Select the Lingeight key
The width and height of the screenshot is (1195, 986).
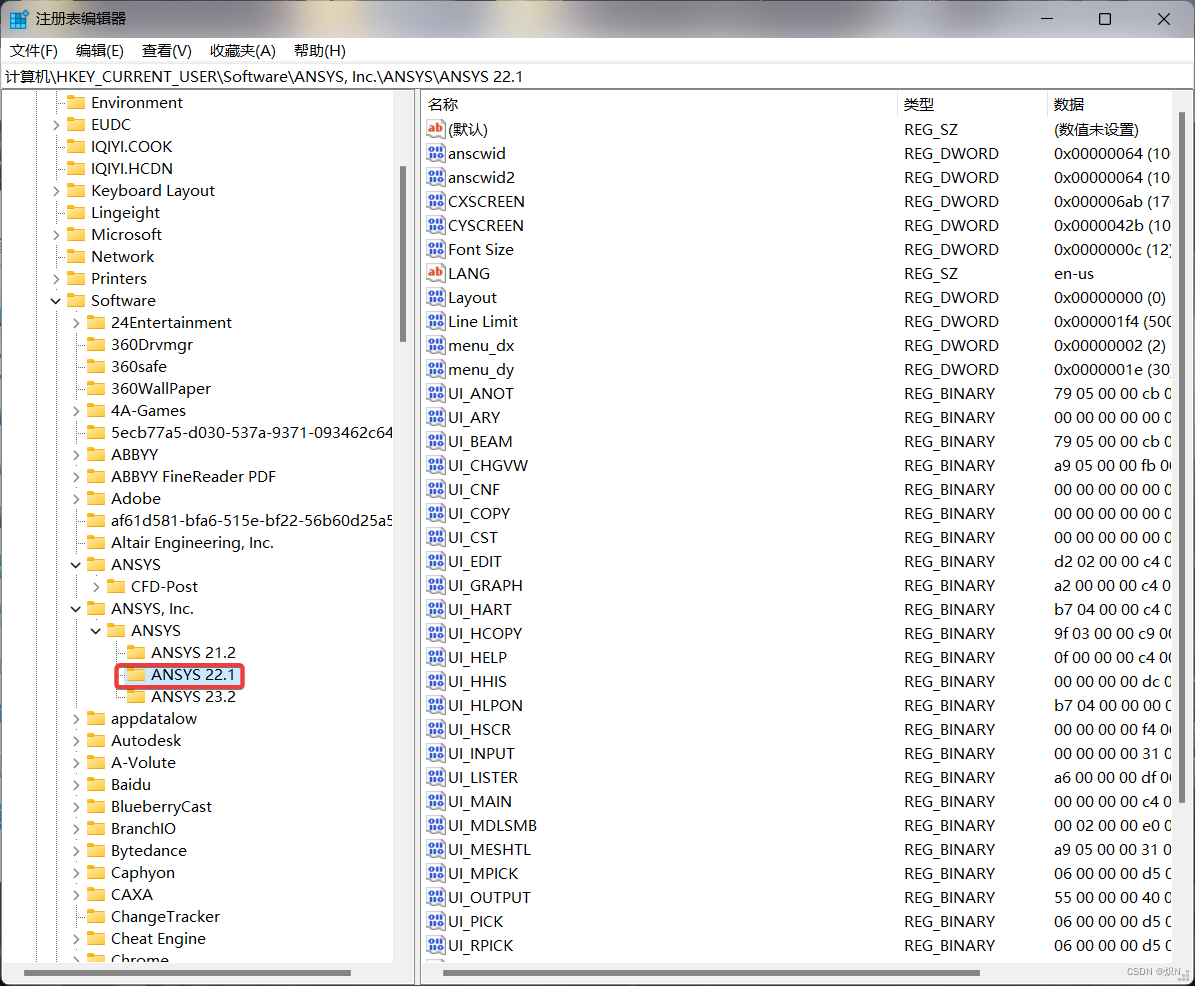click(126, 213)
